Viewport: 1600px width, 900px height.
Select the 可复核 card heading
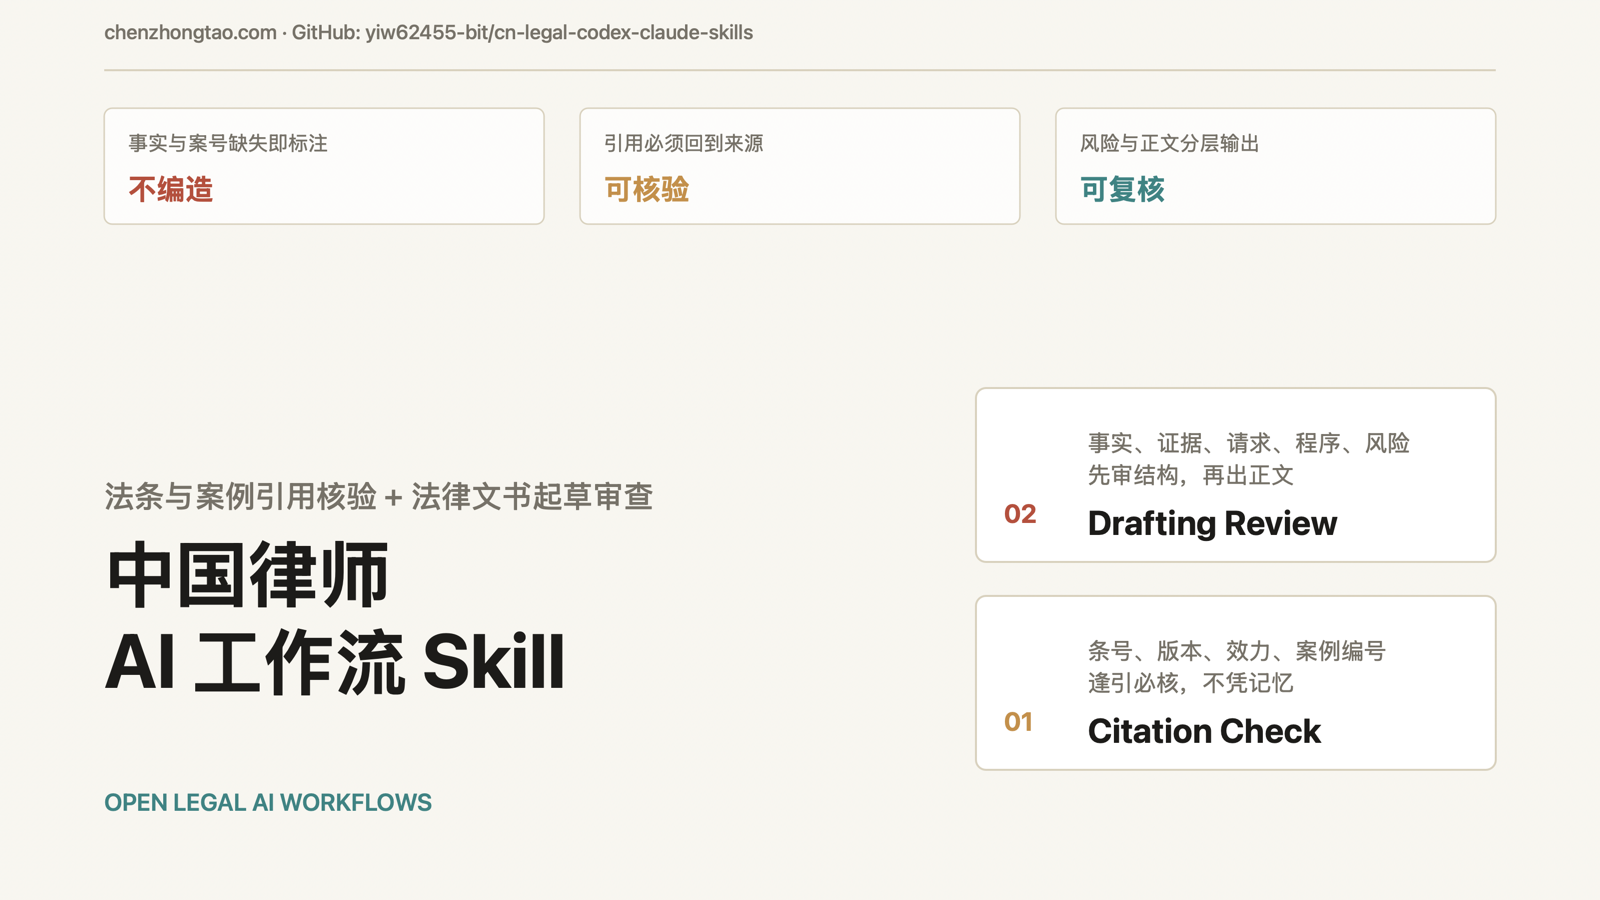[x=1122, y=189]
